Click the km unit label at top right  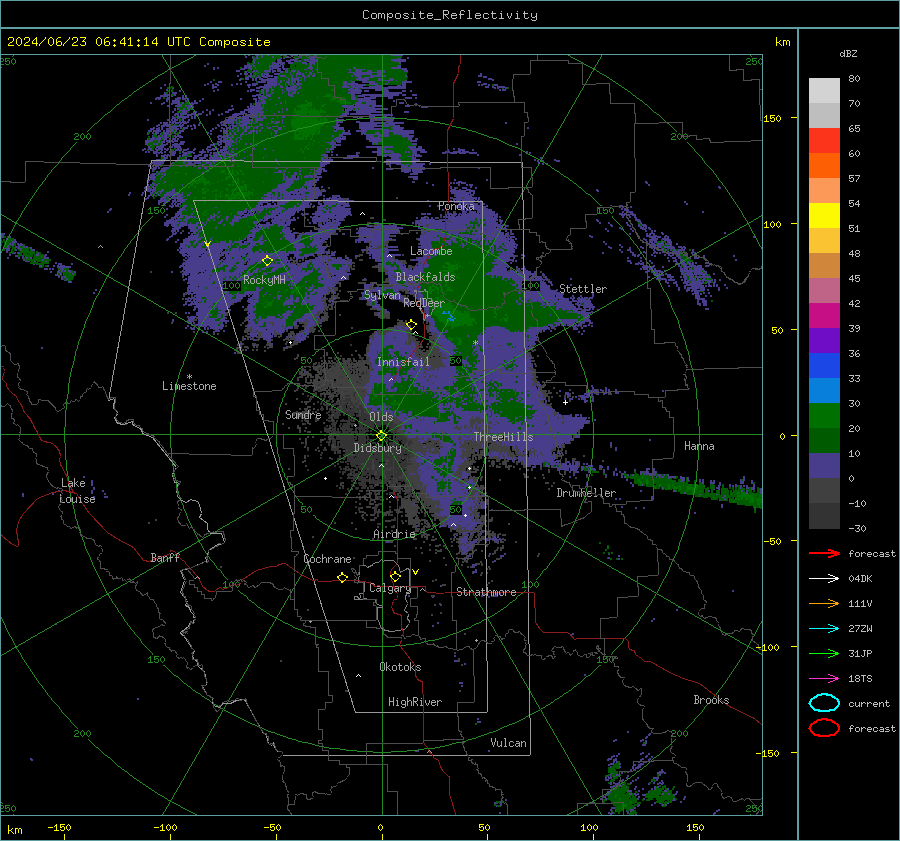(782, 42)
